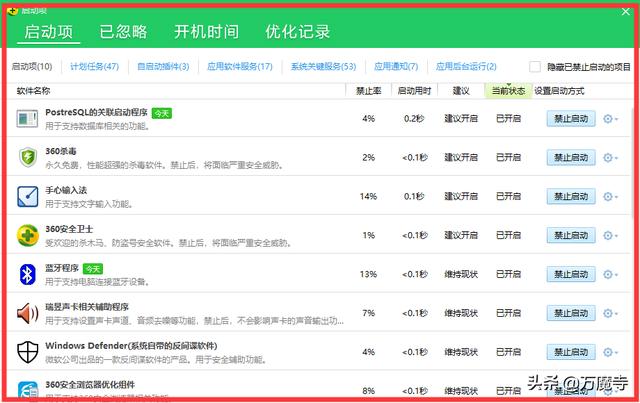Click the 今天 badge beside 蓝牙程序
This screenshot has height=403, width=640.
point(93,269)
